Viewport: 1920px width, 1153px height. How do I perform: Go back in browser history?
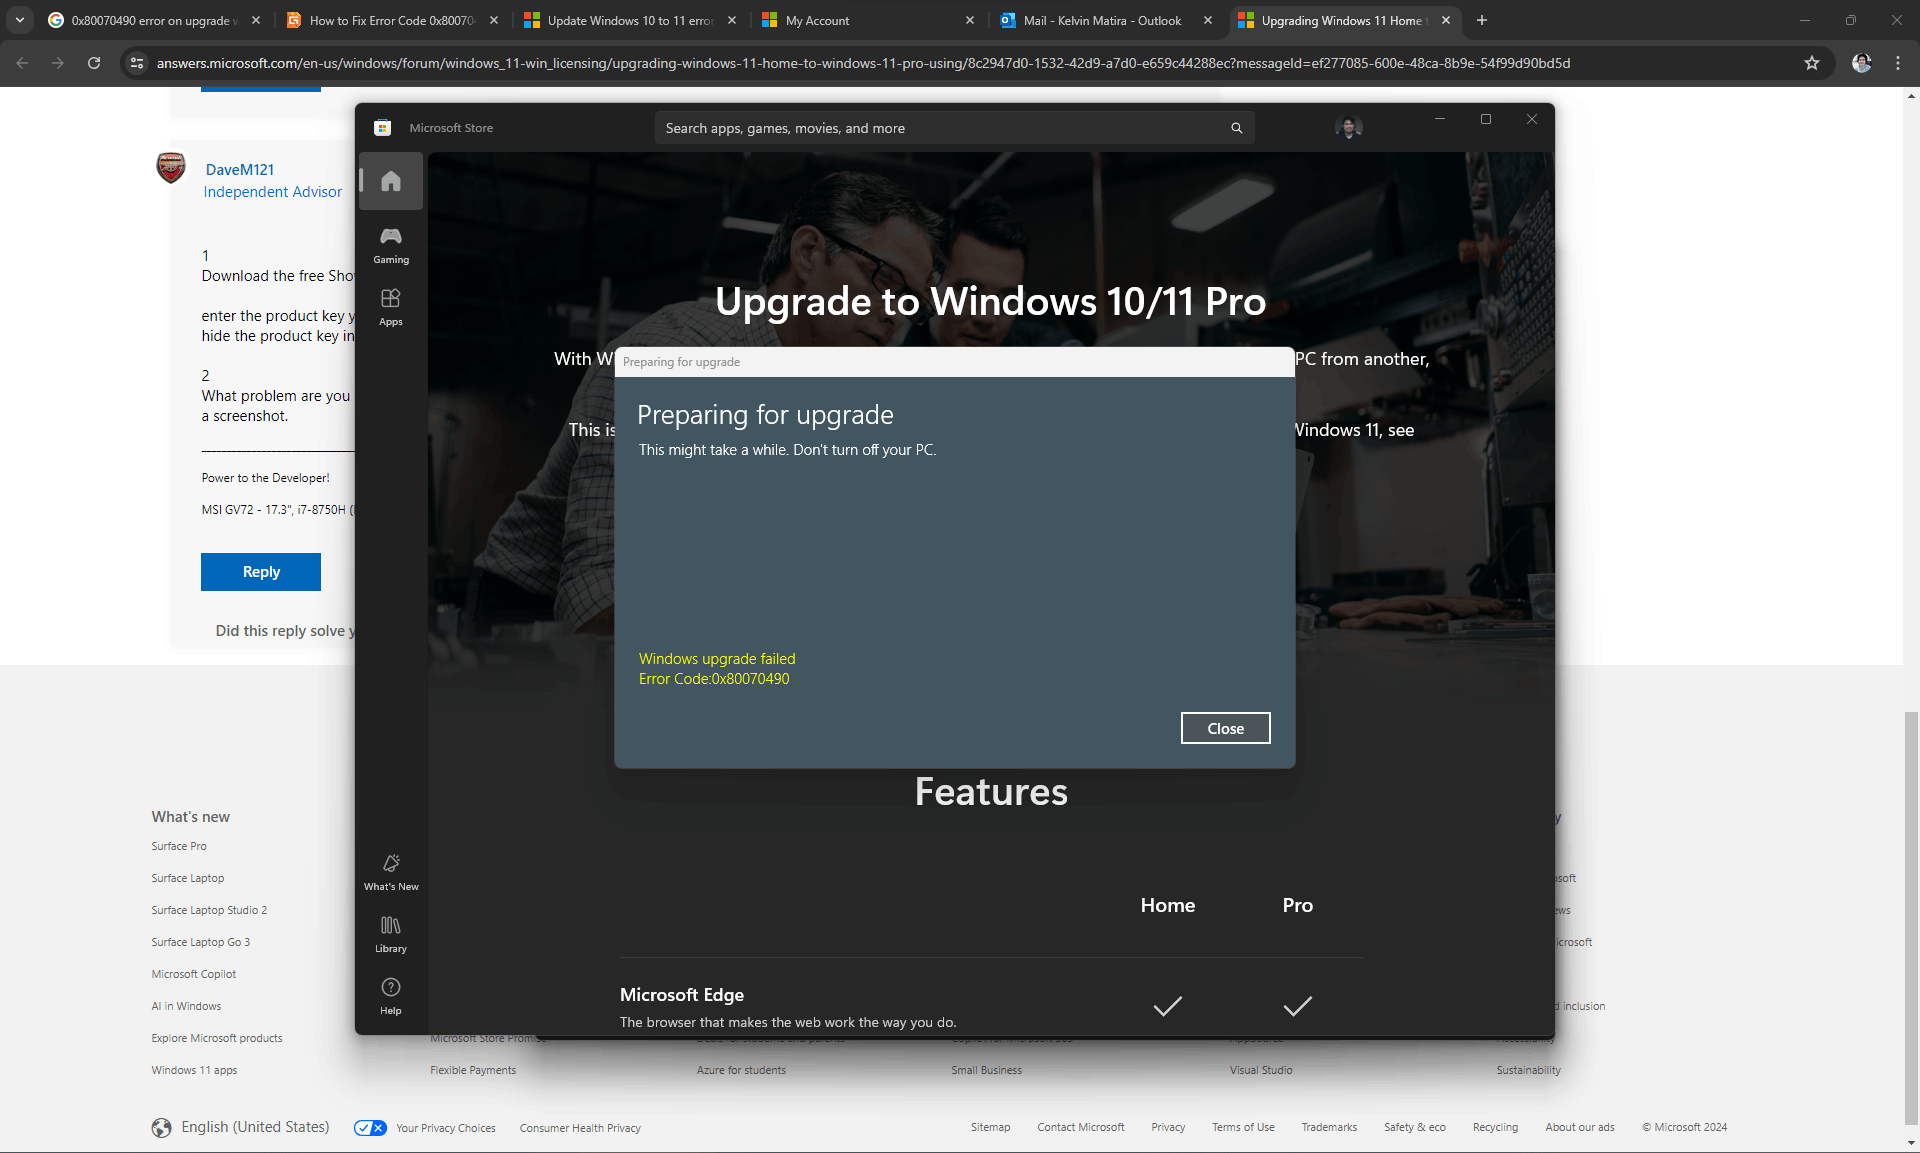tap(22, 63)
